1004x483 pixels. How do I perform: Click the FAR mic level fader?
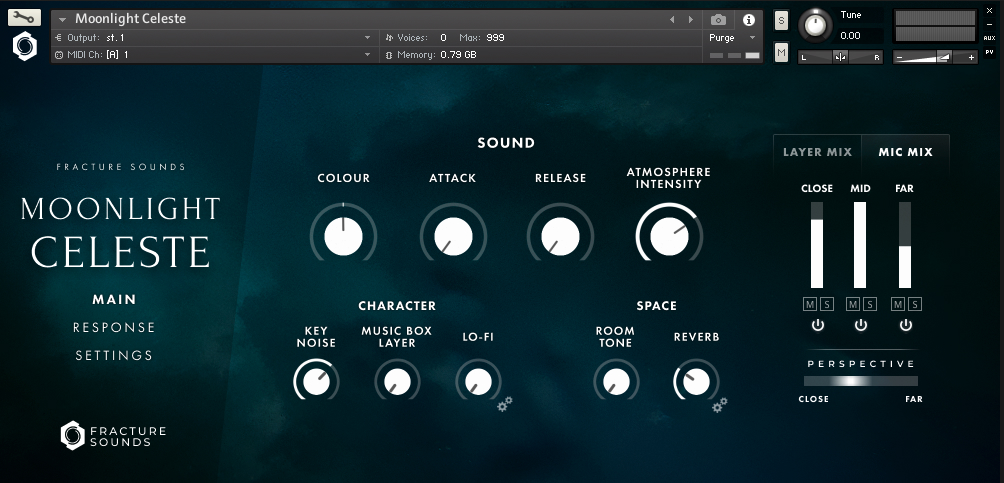(905, 245)
